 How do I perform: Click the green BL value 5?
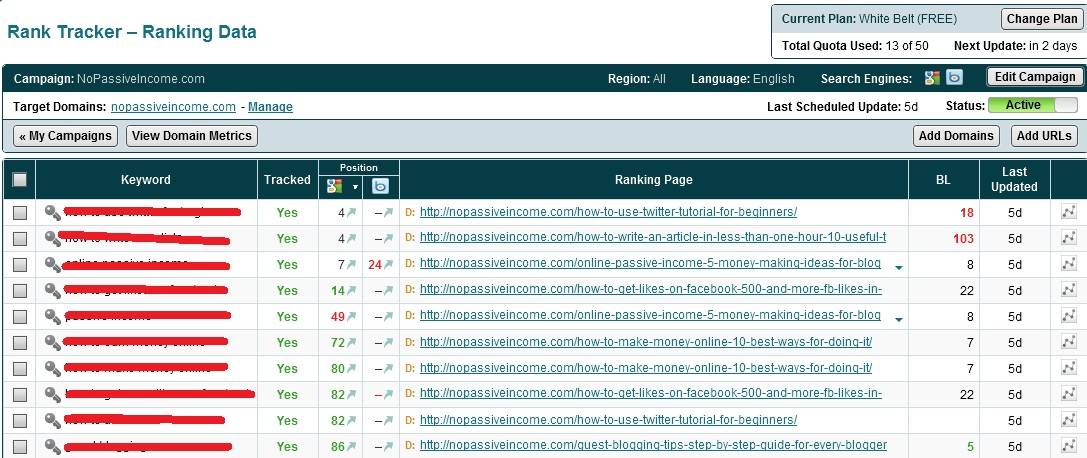[x=971, y=447]
